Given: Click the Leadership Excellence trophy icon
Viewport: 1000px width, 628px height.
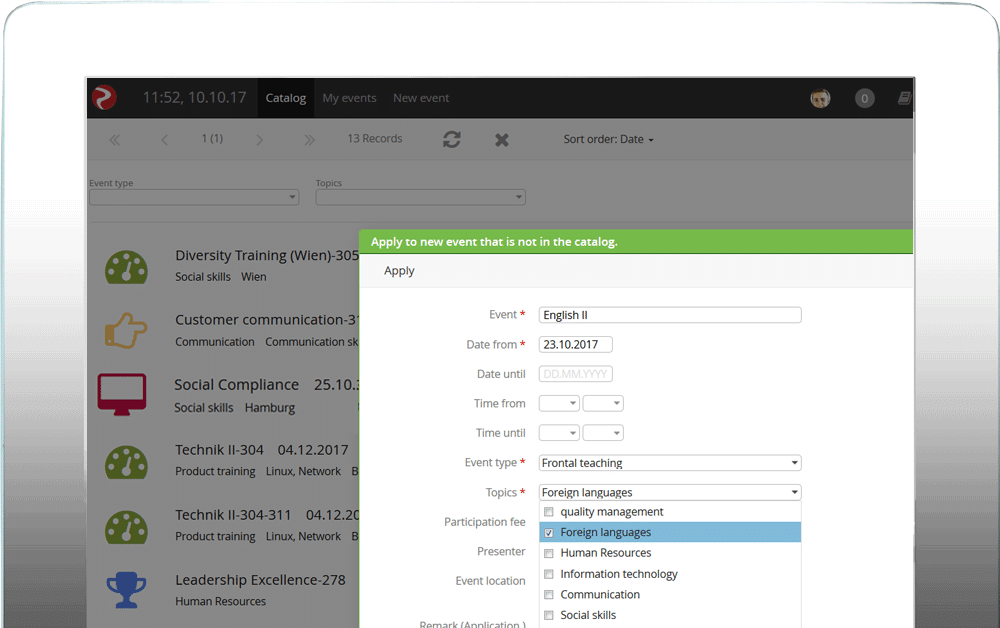Looking at the screenshot, I should pyautogui.click(x=126, y=590).
